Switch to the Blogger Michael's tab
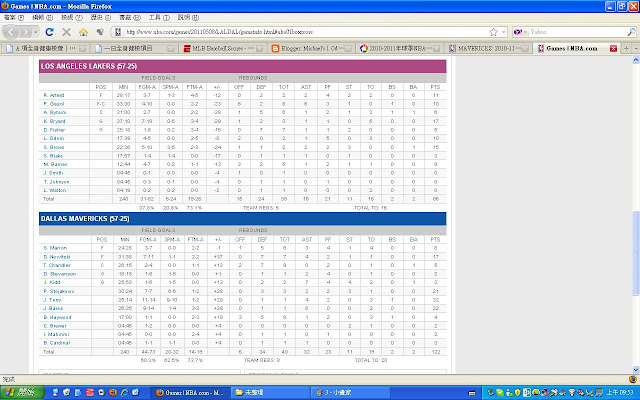This screenshot has height=400, width=640. 312,49
